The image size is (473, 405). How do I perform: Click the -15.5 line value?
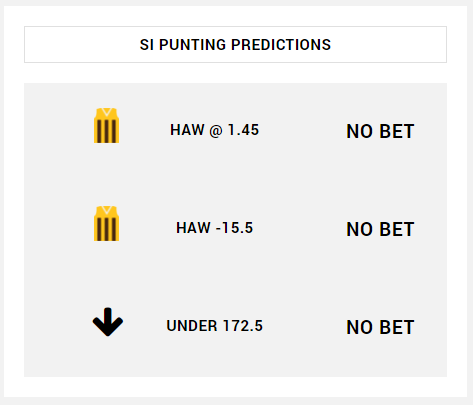pyautogui.click(x=234, y=228)
